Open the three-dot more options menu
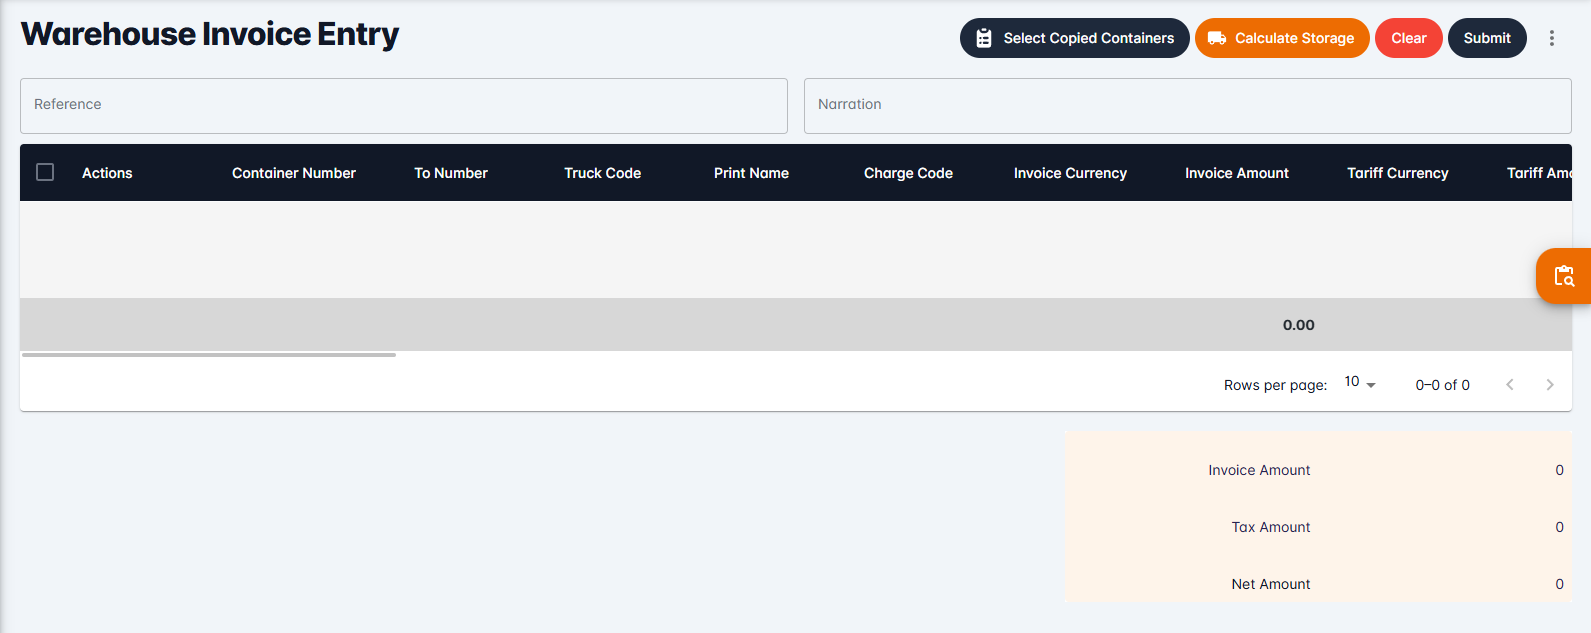The image size is (1591, 633). coord(1552,38)
